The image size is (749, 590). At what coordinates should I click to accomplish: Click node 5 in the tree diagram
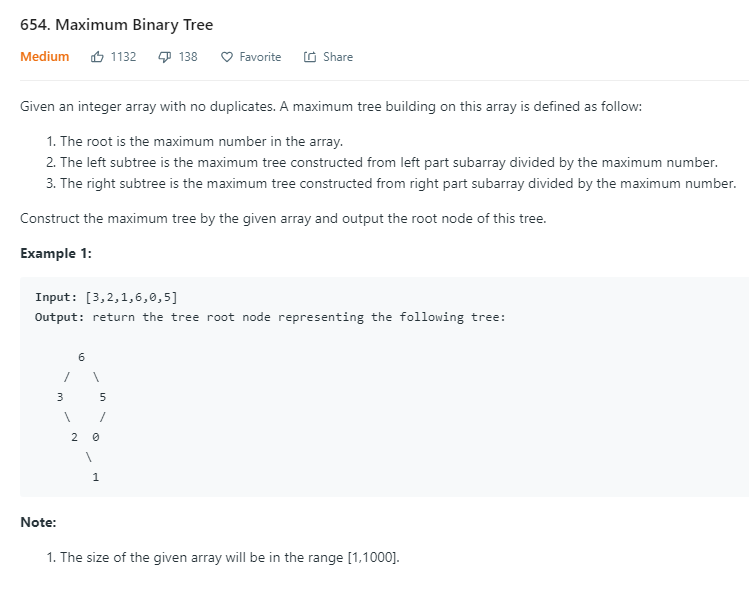pos(103,397)
